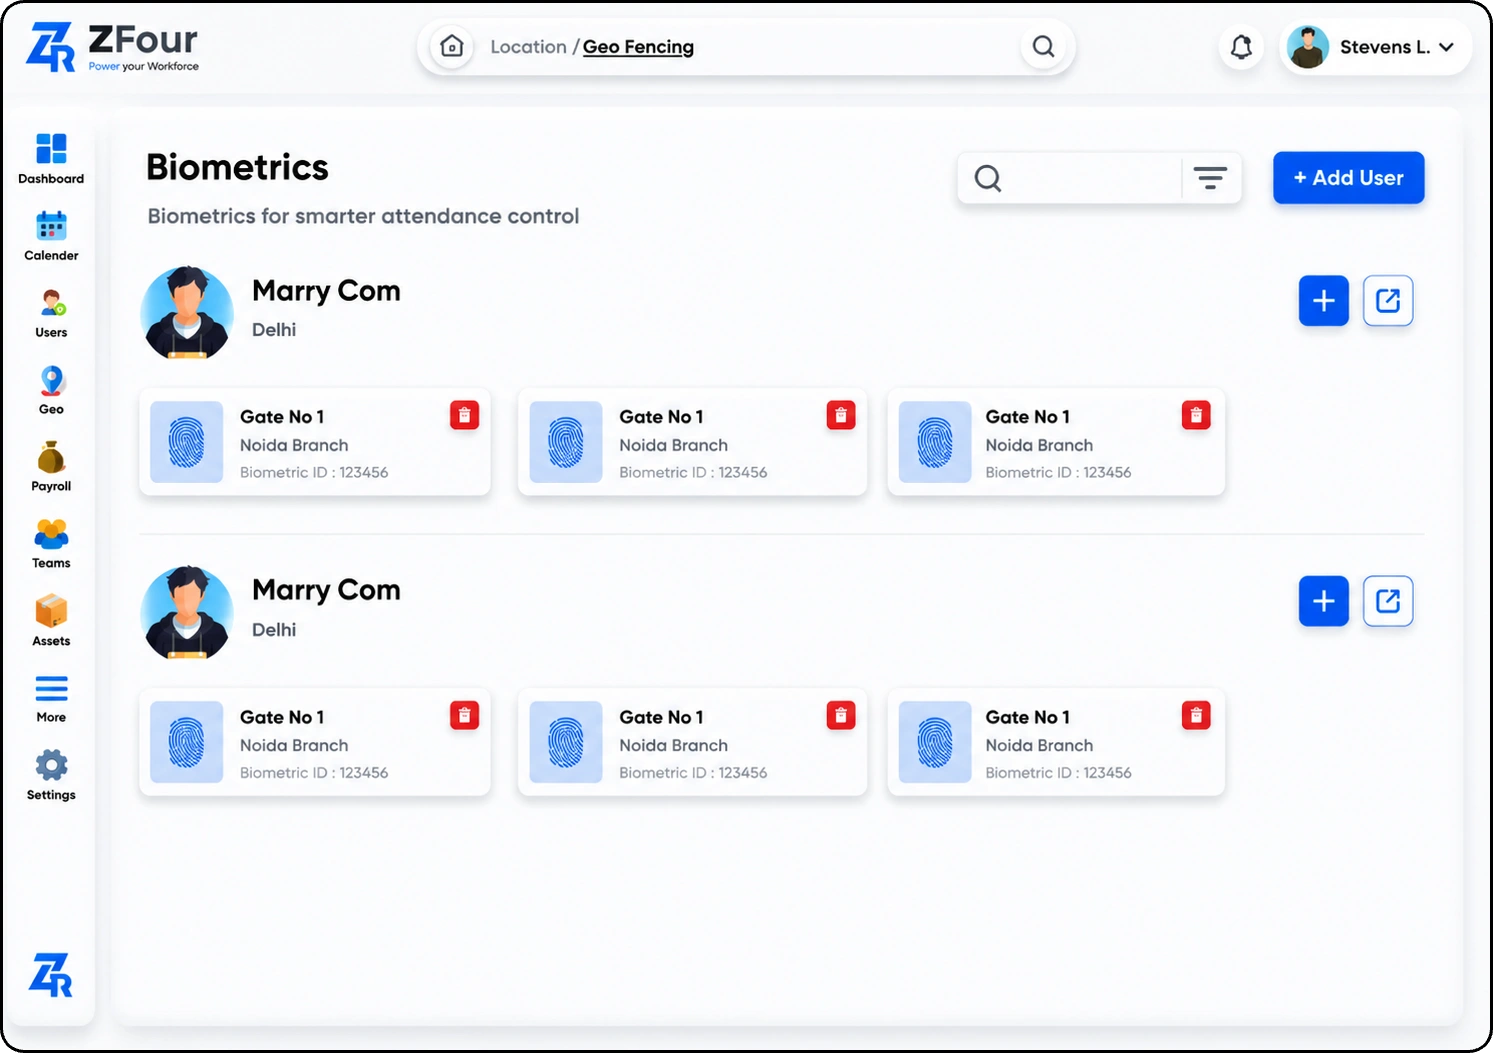The image size is (1493, 1053).
Task: Open the Dashboard sidebar item
Action: 51,159
